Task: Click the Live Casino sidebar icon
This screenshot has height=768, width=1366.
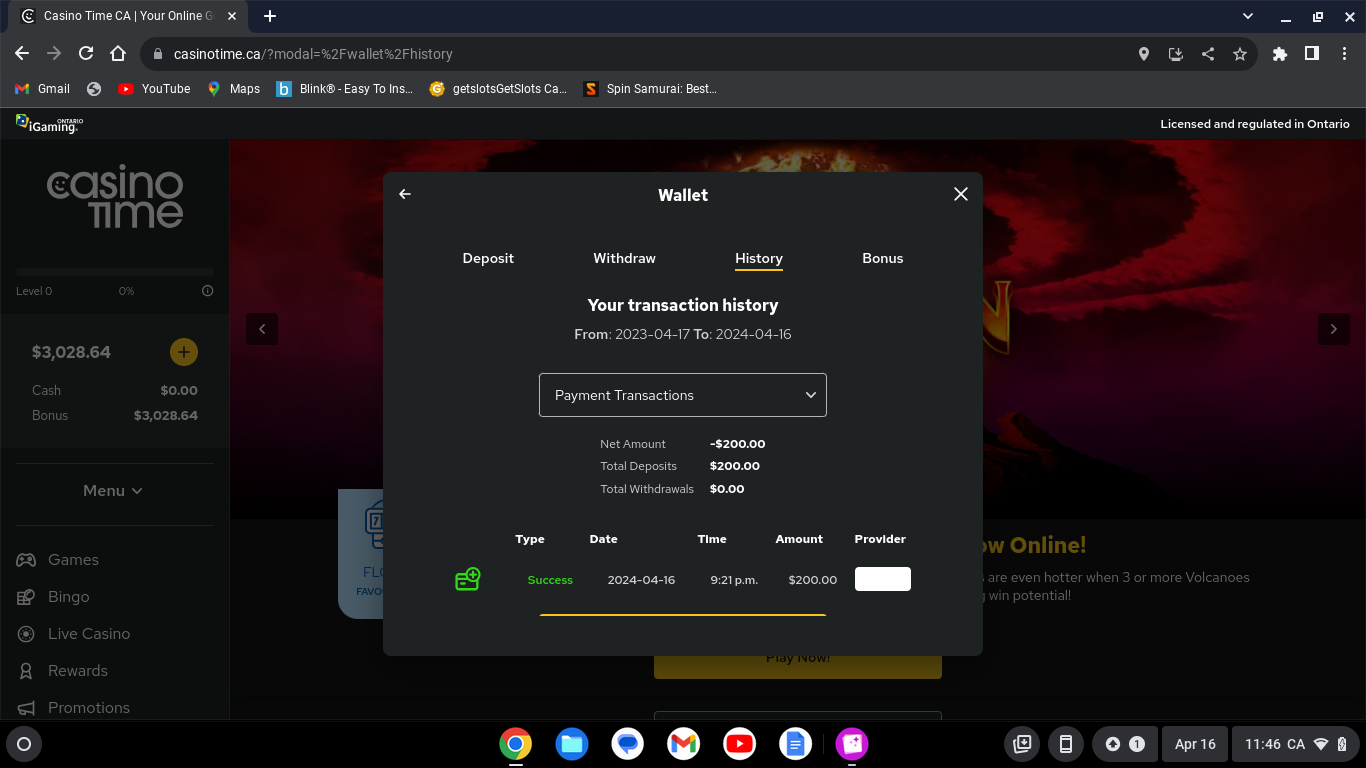Action: [26, 634]
